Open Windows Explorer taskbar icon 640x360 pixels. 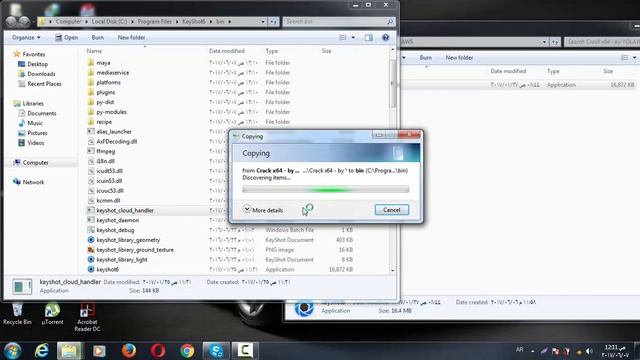(x=69, y=351)
